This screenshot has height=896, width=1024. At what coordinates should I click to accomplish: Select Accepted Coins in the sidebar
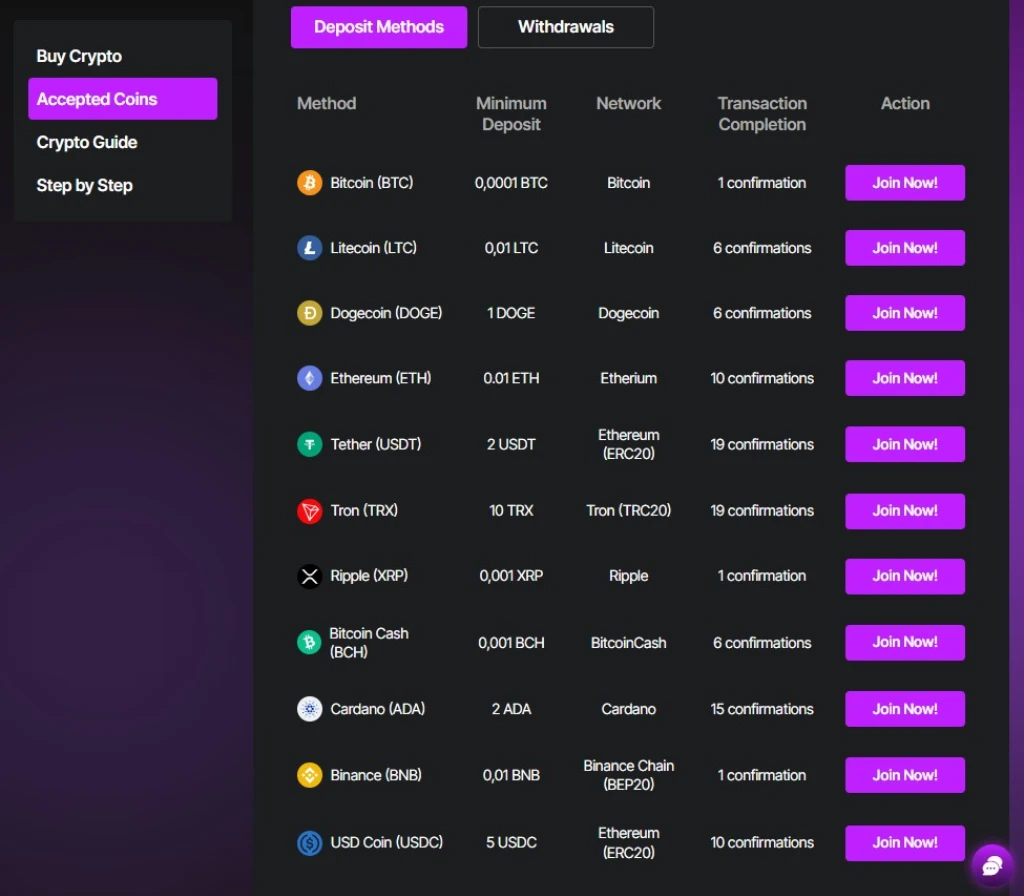[123, 99]
